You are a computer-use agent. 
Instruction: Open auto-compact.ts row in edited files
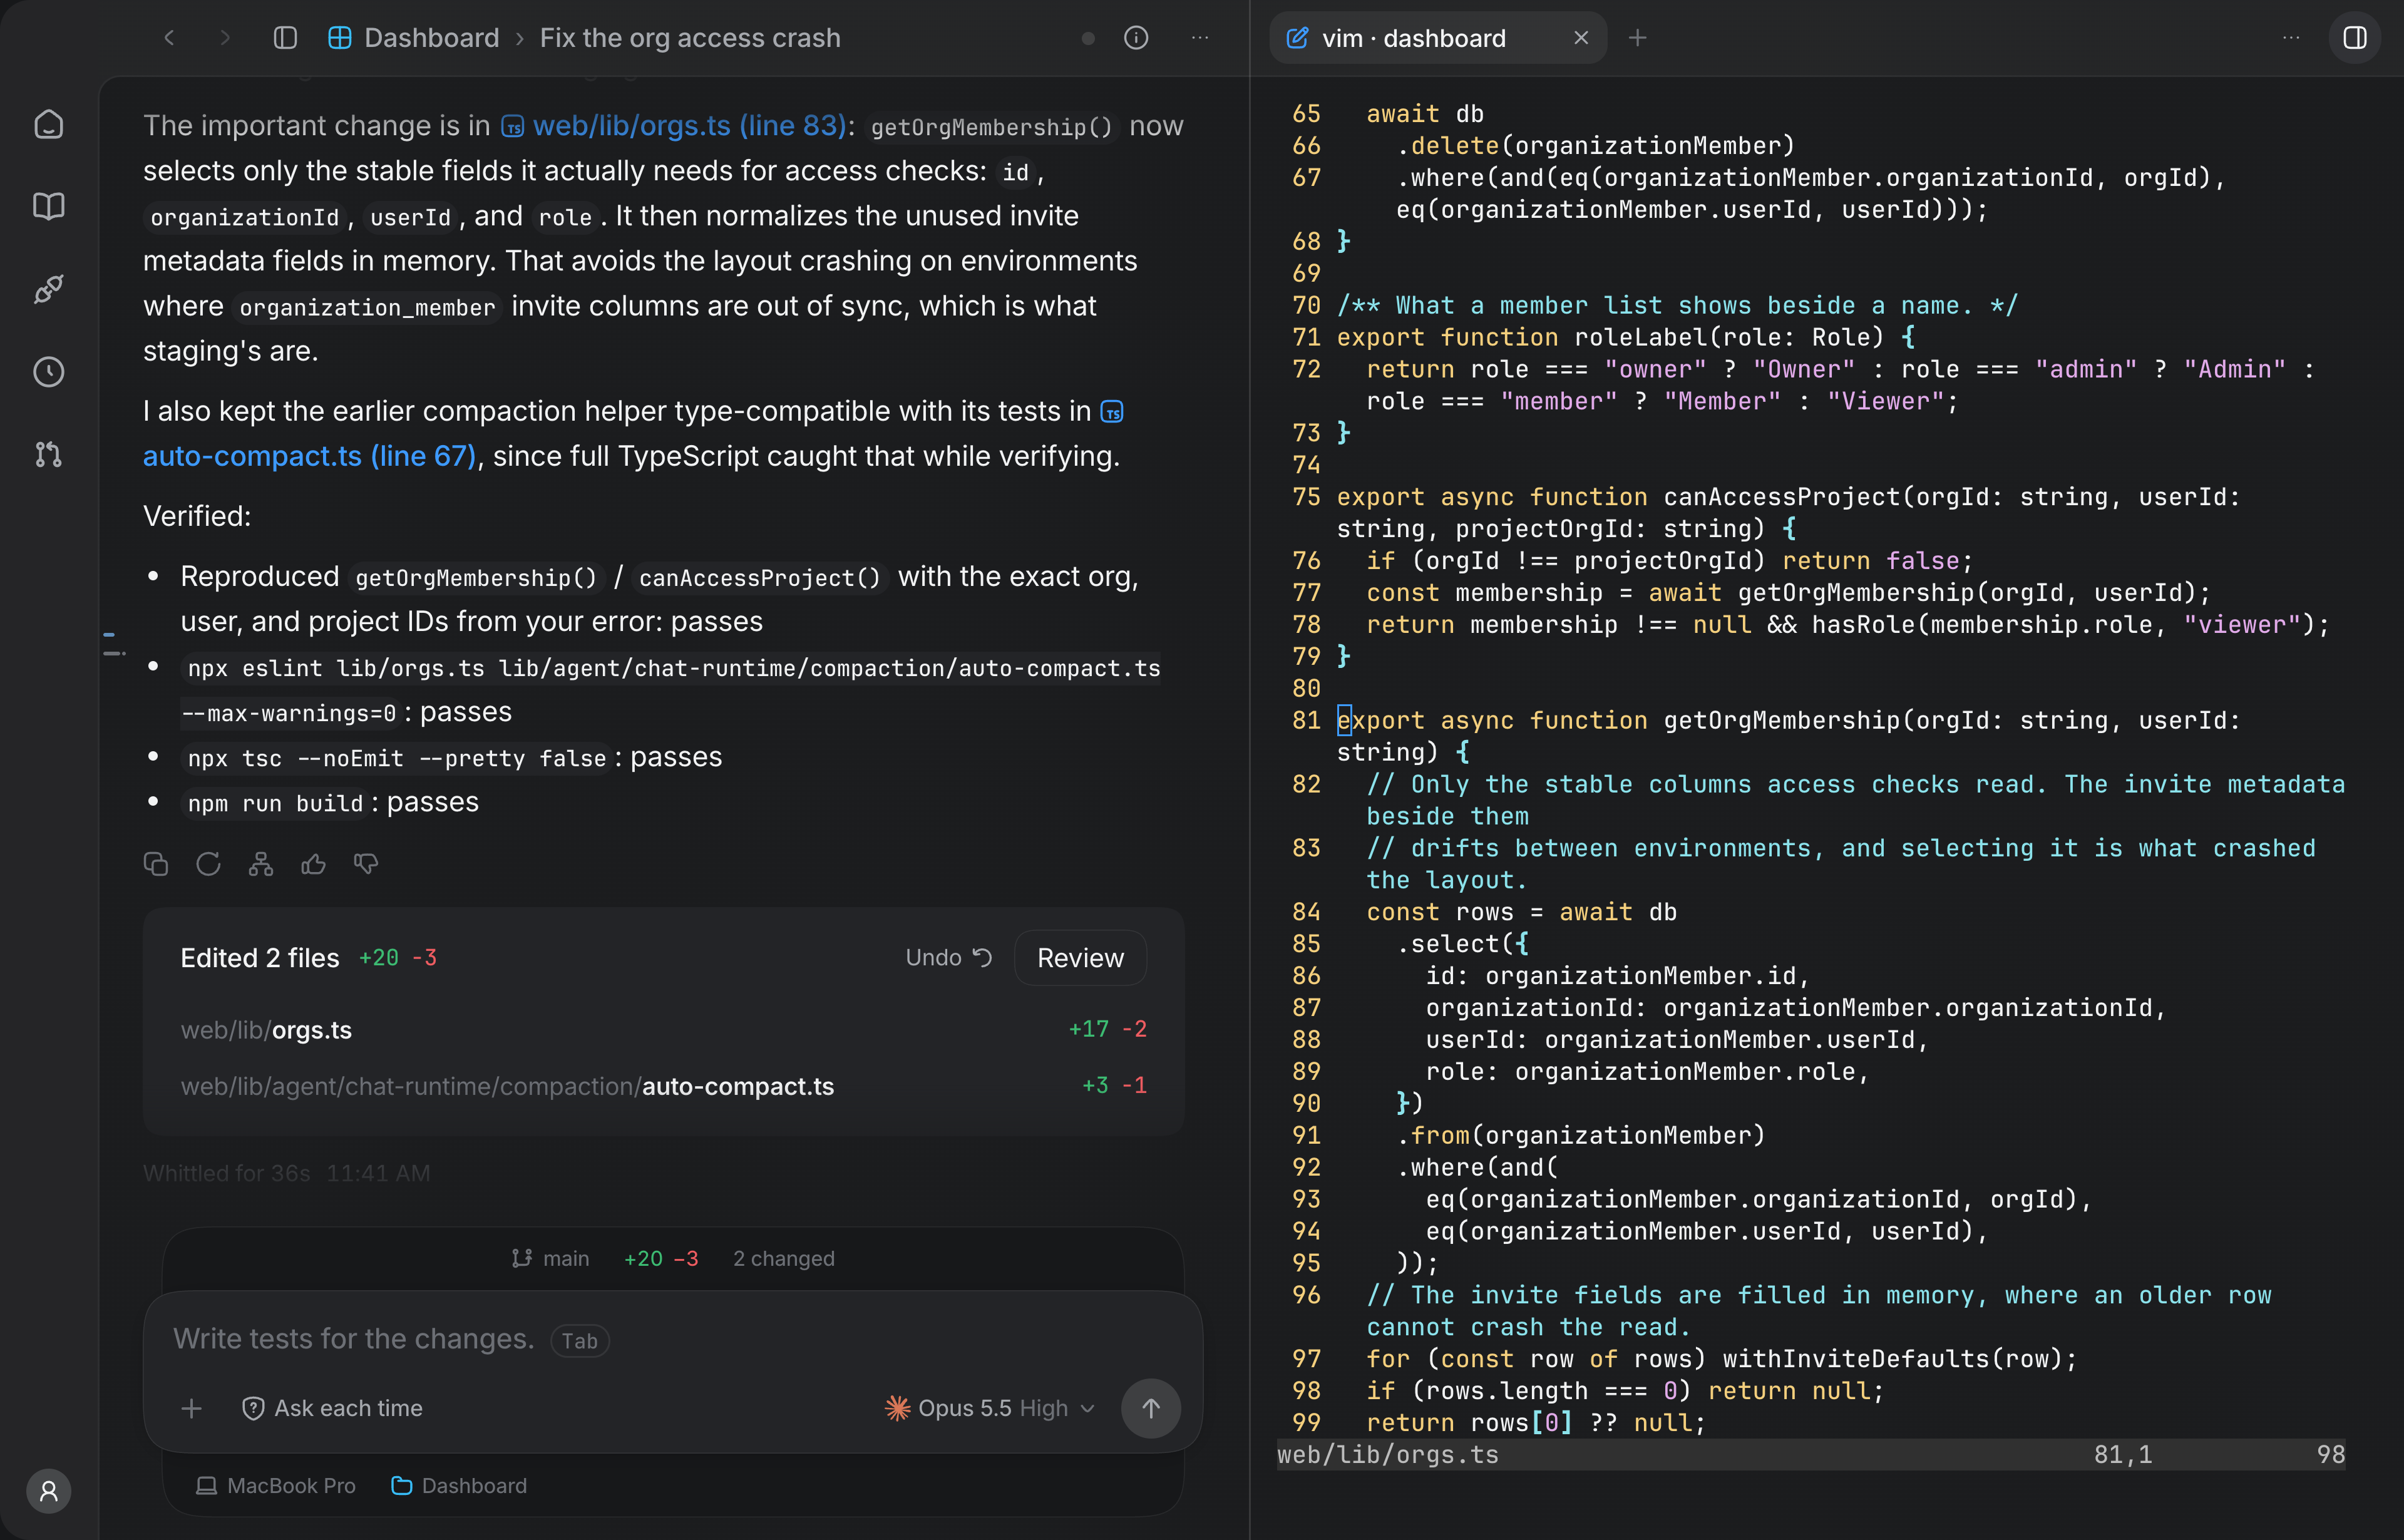click(x=664, y=1086)
